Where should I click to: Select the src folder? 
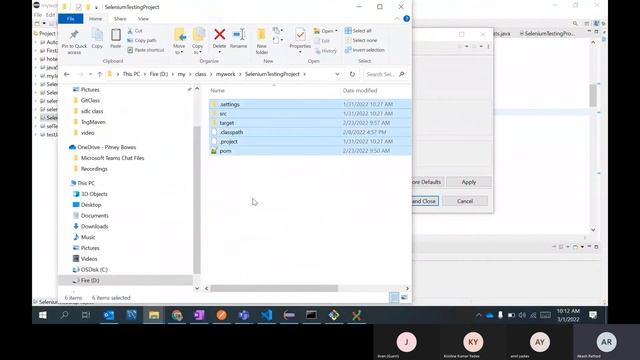click(309, 114)
